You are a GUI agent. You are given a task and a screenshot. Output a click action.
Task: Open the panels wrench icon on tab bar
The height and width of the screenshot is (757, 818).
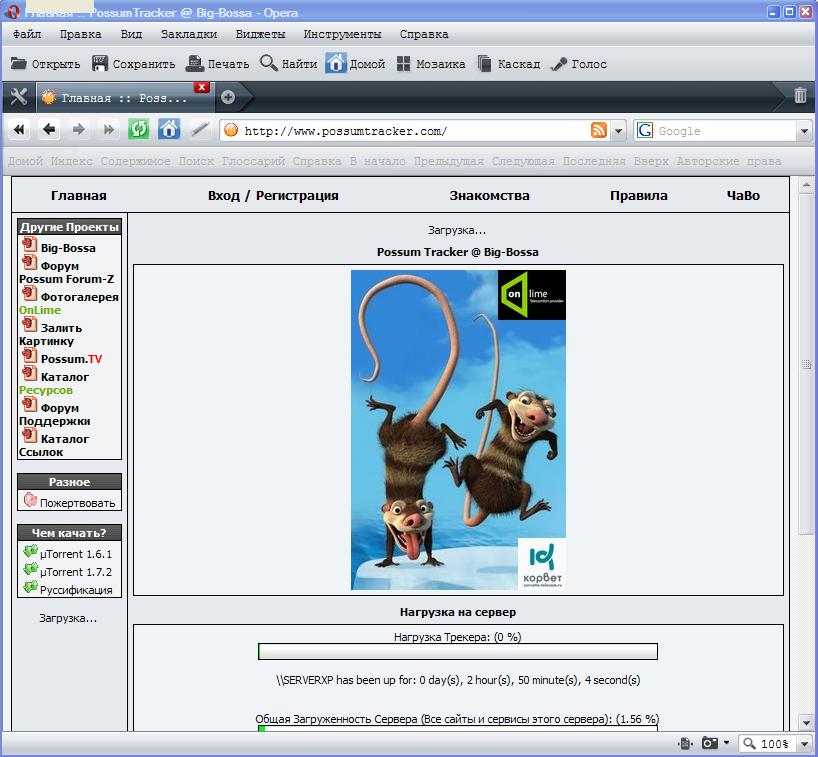[19, 97]
